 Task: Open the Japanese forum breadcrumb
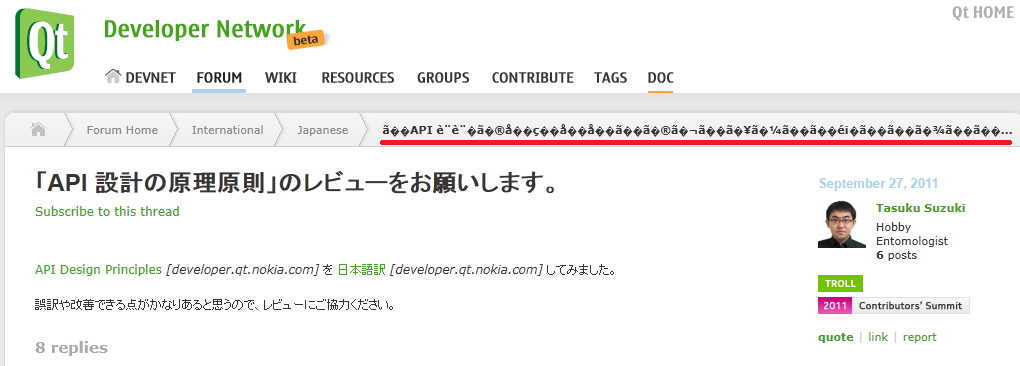323,130
